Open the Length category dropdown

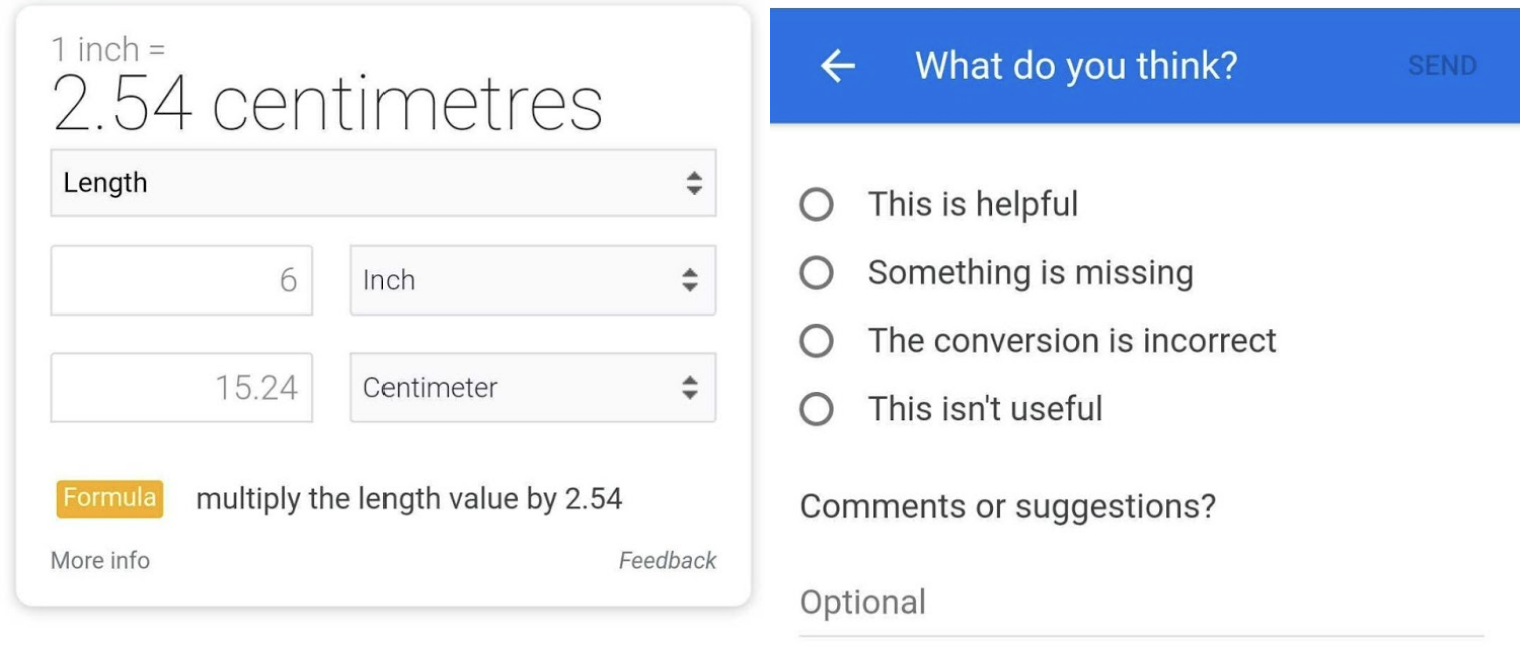(383, 183)
